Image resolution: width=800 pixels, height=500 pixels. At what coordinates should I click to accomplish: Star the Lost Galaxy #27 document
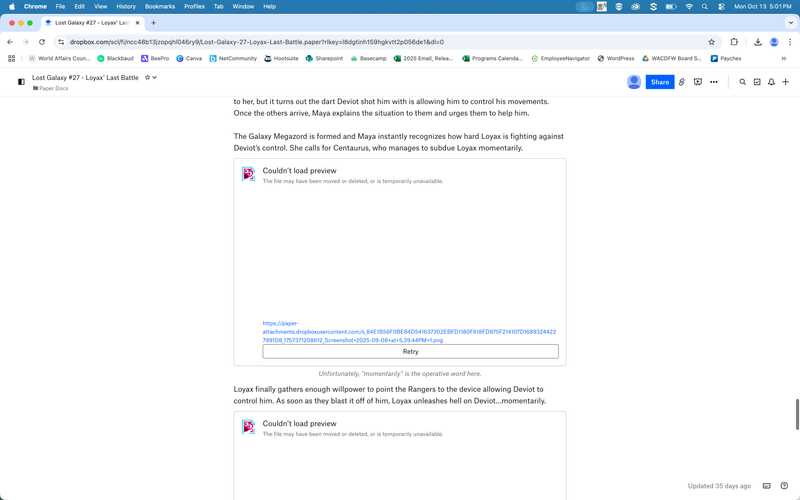[x=147, y=77]
